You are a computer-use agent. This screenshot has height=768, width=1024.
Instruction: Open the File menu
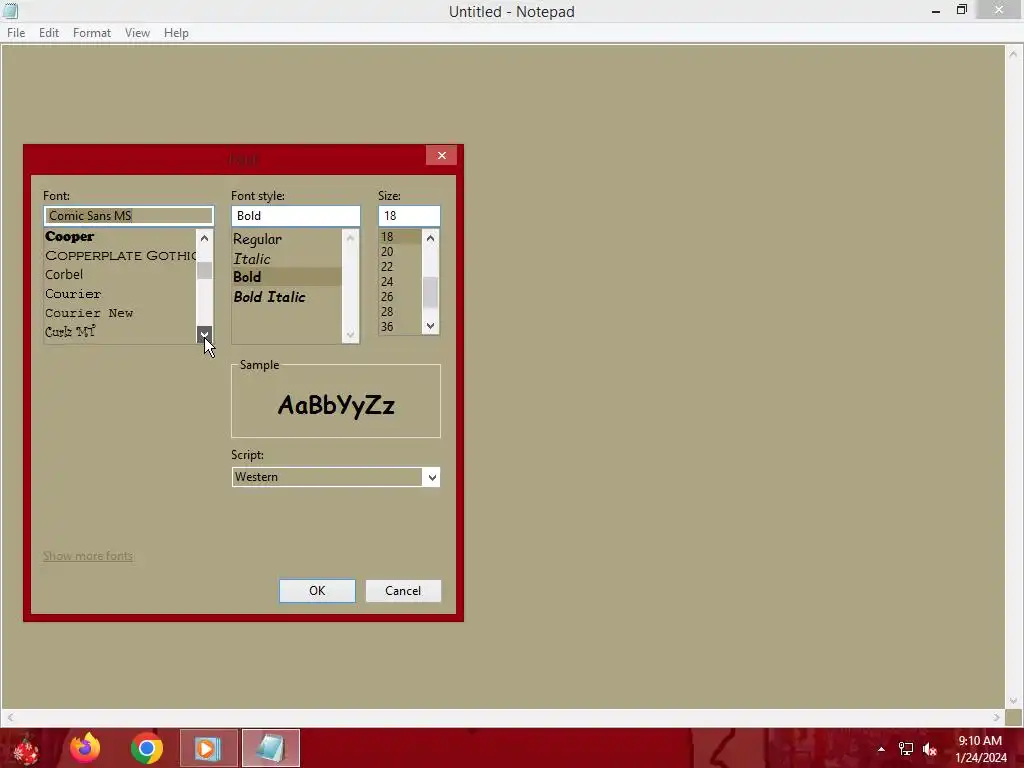[16, 33]
